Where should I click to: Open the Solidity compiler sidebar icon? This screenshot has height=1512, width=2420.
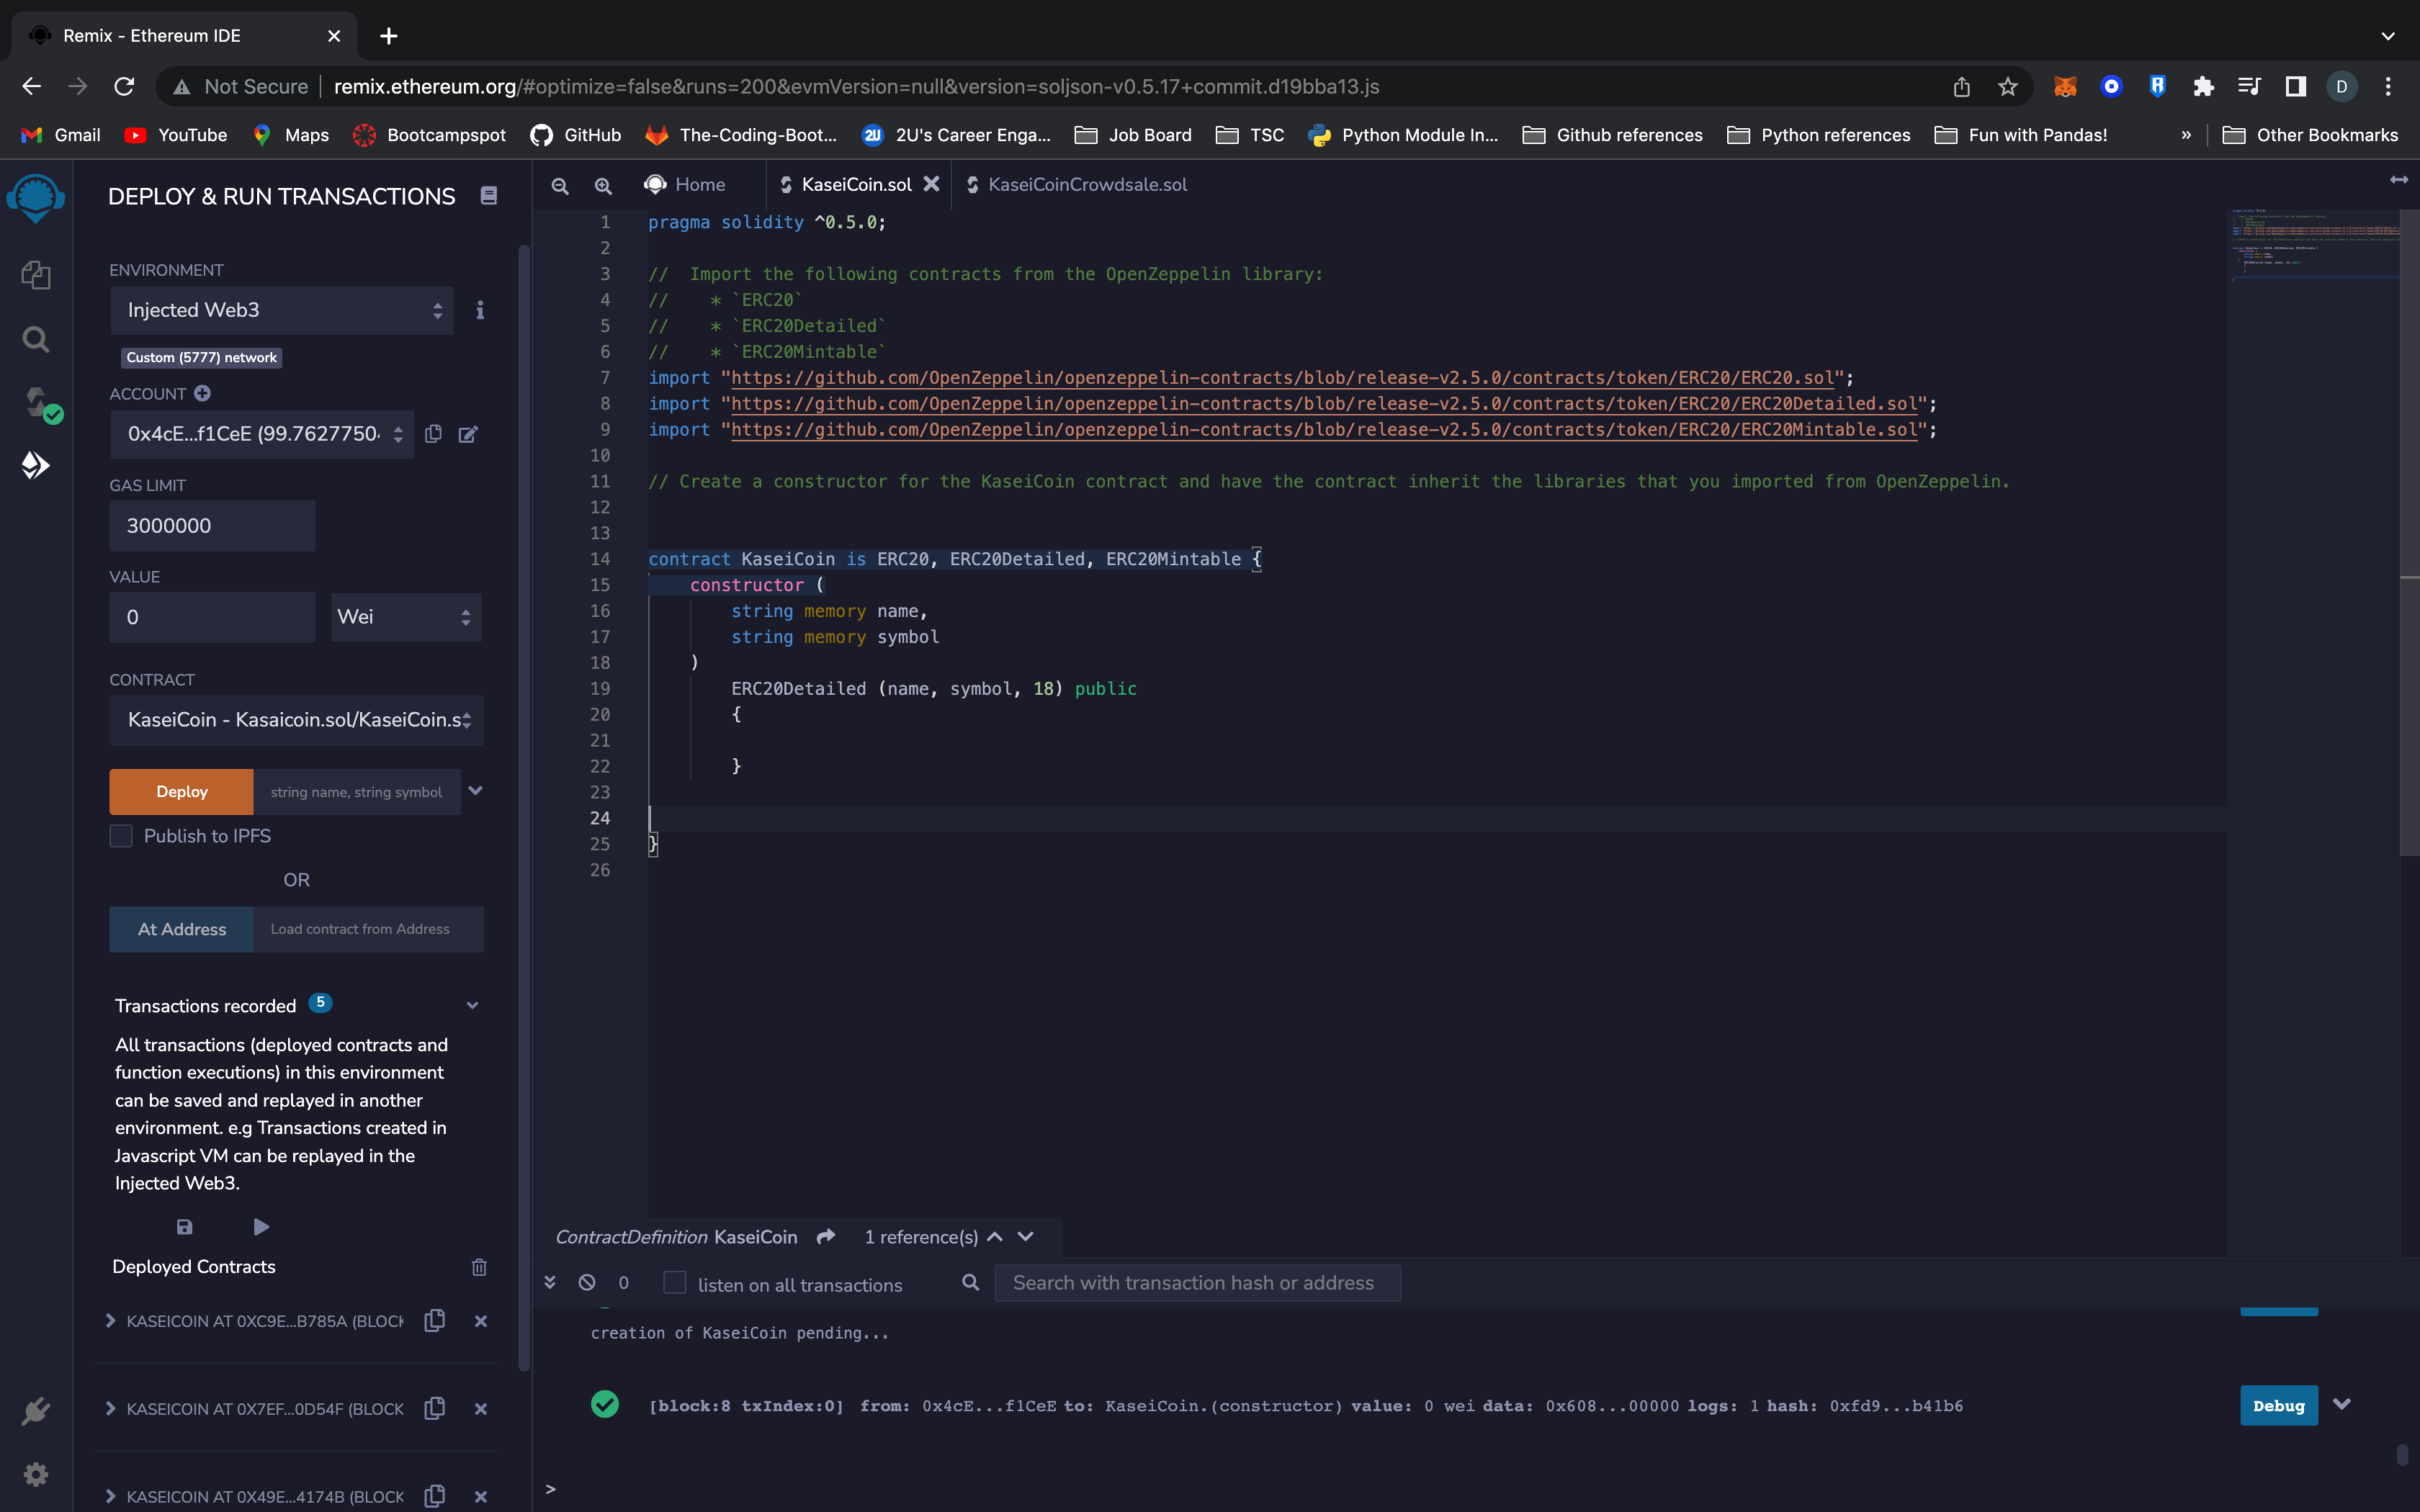tap(40, 404)
